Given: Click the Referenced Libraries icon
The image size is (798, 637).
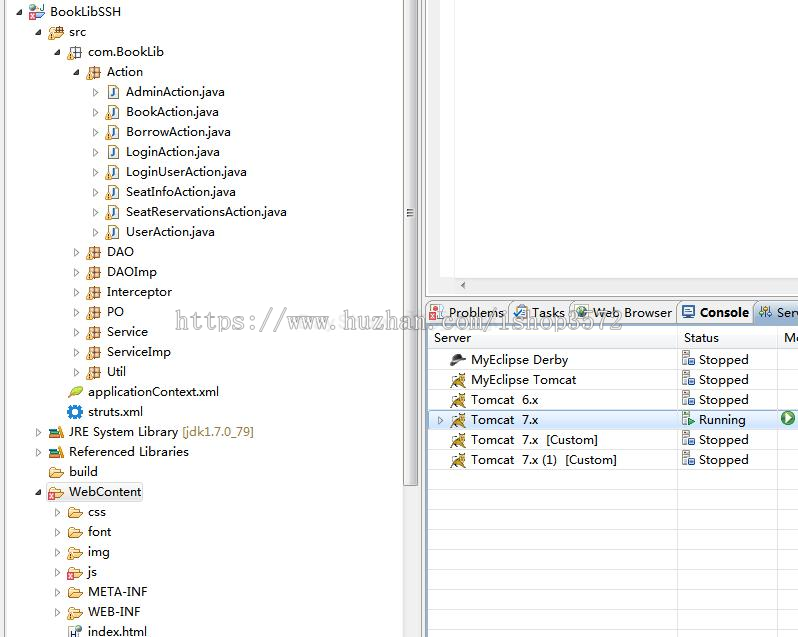Looking at the screenshot, I should [x=56, y=452].
